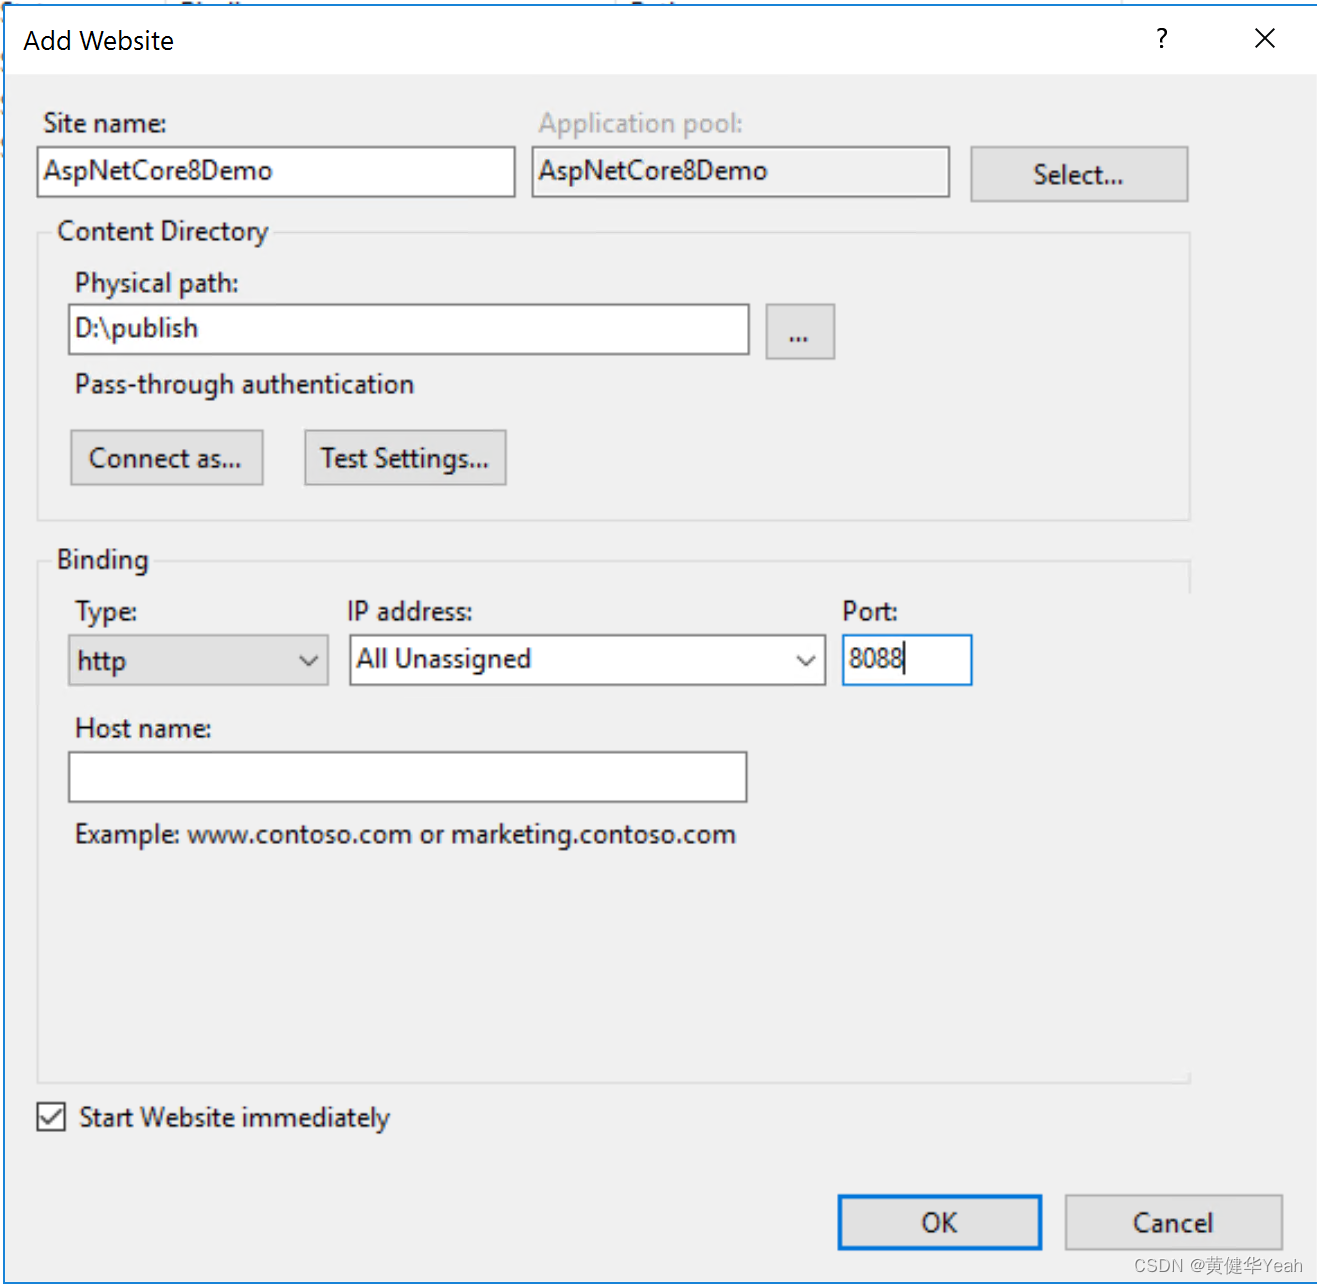Click the Site name field showing AspNetCore8Demo

(x=275, y=171)
